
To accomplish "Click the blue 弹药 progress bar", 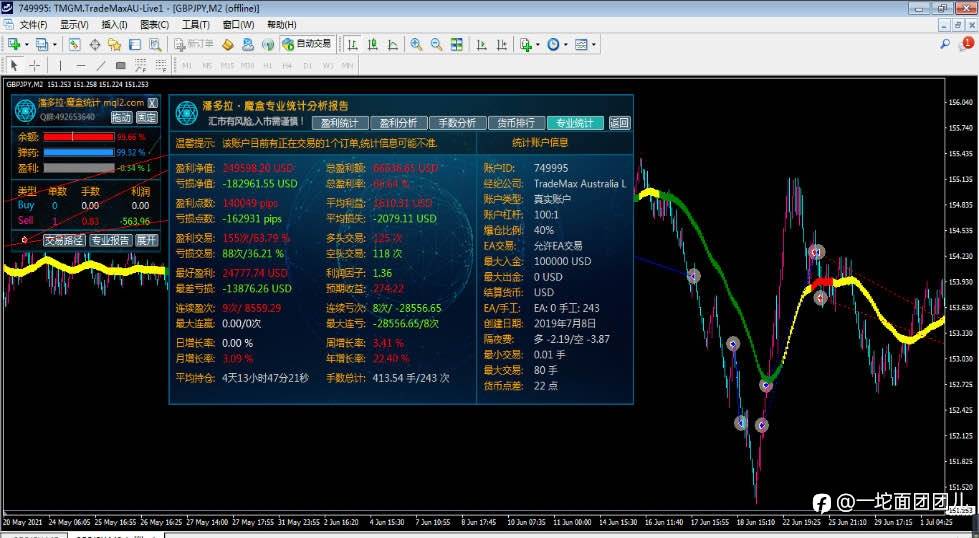I will (x=79, y=152).
